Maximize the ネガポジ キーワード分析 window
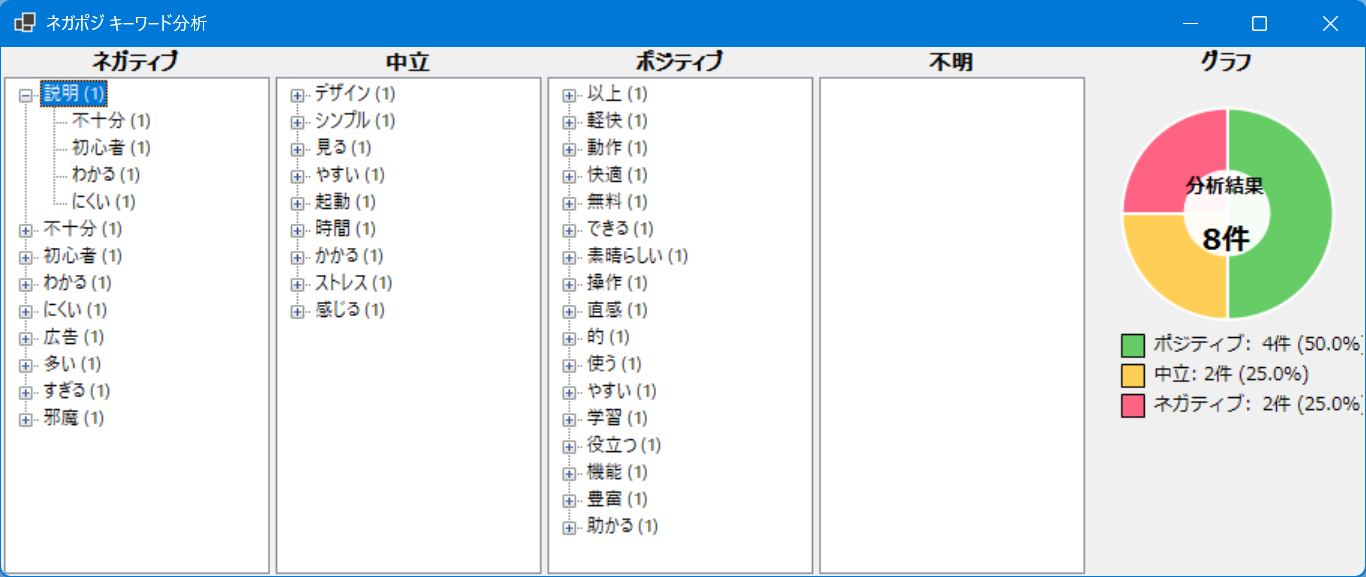The image size is (1366, 577). pos(1260,23)
